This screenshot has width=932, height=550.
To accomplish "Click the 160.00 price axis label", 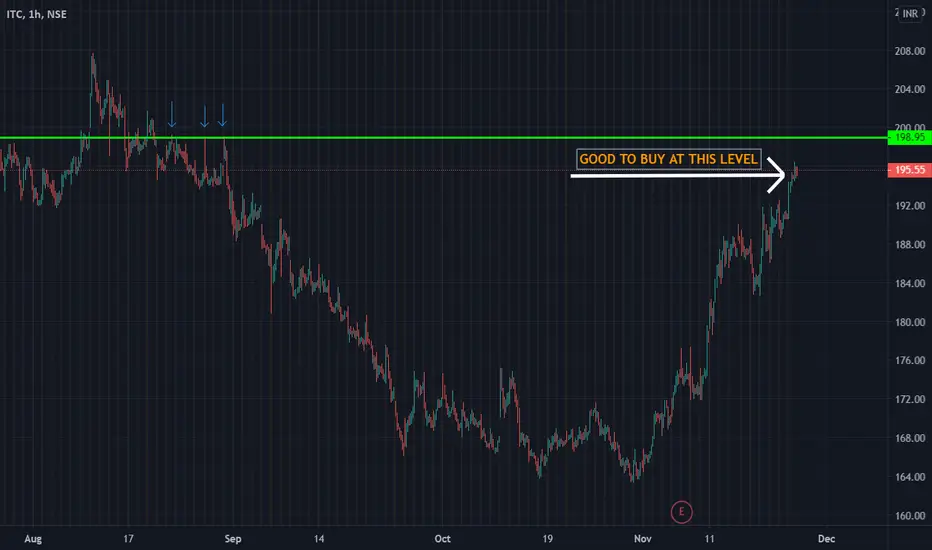I will pos(909,516).
